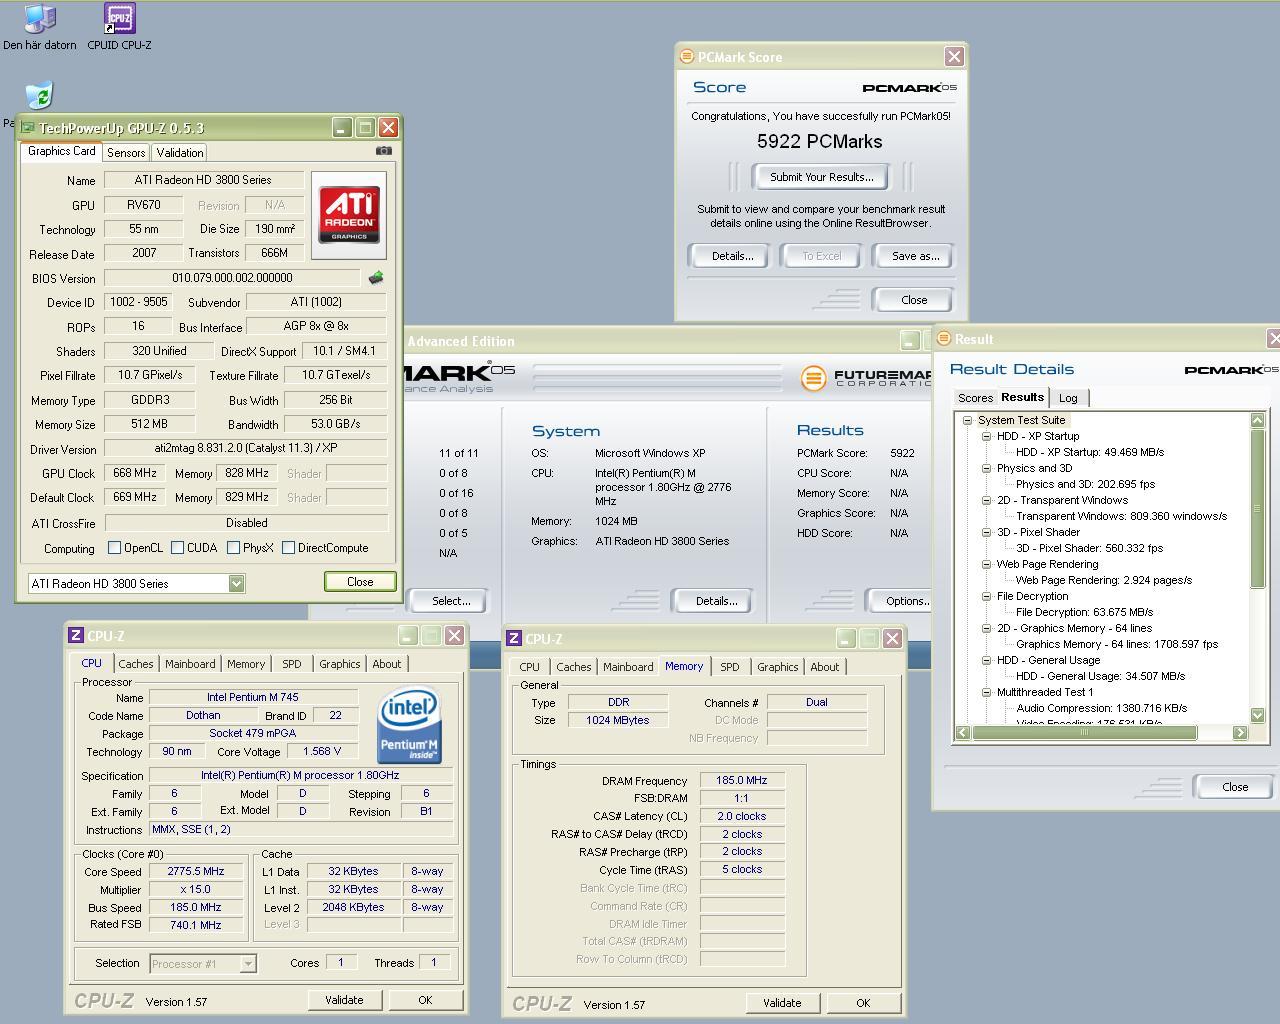
Task: Minimize the GPU-Z window
Action: (x=341, y=128)
